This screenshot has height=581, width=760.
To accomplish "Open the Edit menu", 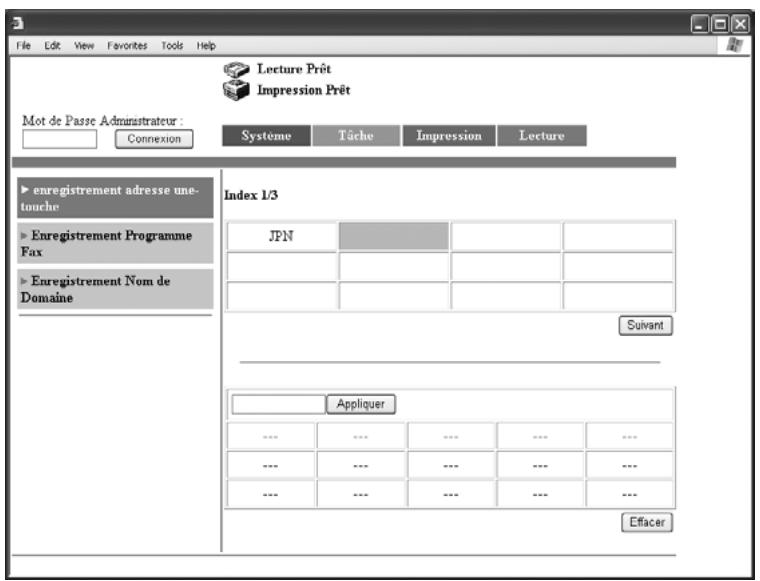I will point(52,46).
